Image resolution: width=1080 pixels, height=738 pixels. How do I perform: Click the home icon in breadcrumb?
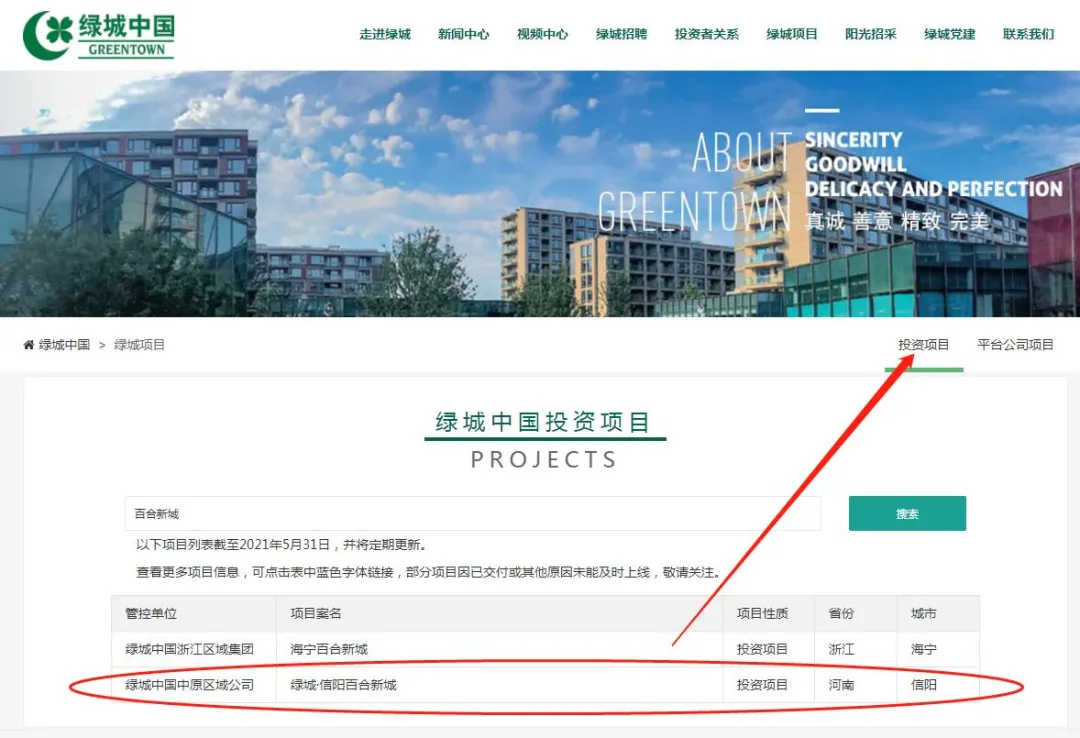click(x=29, y=345)
